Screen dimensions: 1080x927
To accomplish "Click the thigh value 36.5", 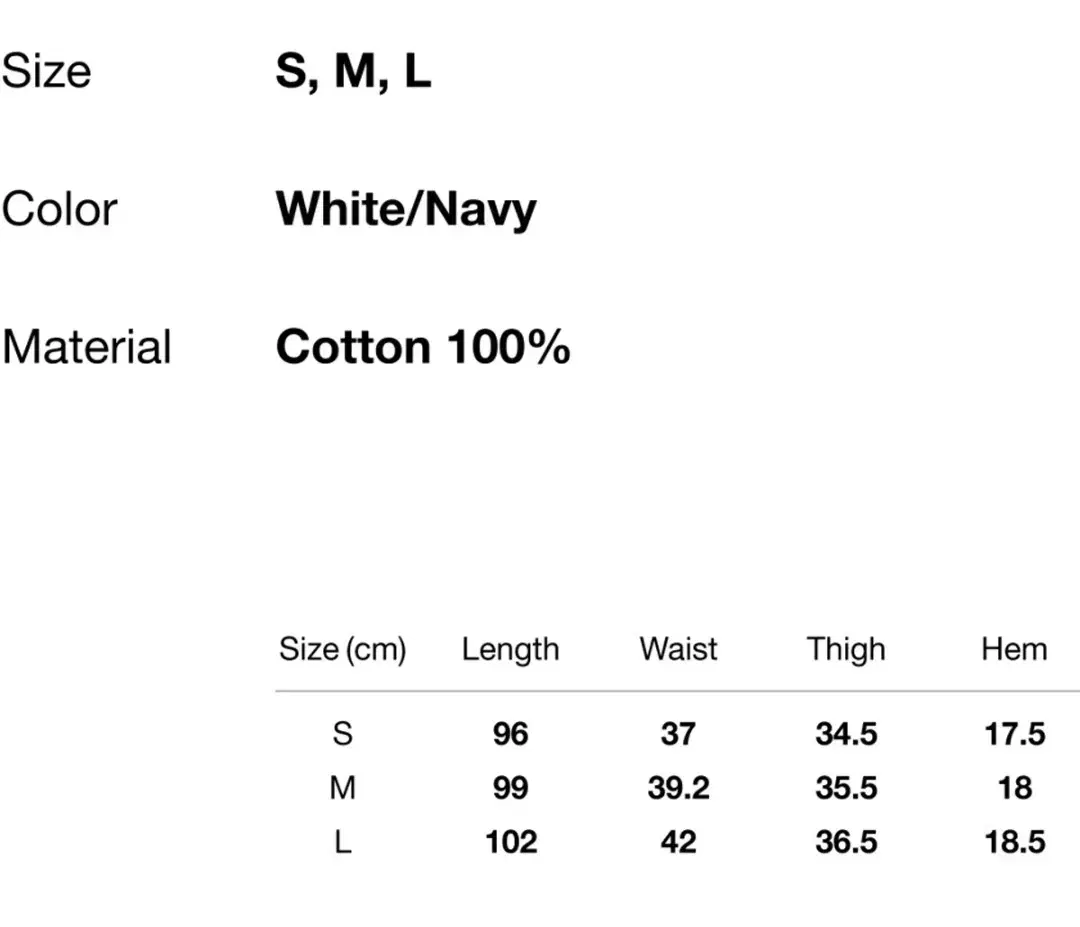I will [x=847, y=842].
